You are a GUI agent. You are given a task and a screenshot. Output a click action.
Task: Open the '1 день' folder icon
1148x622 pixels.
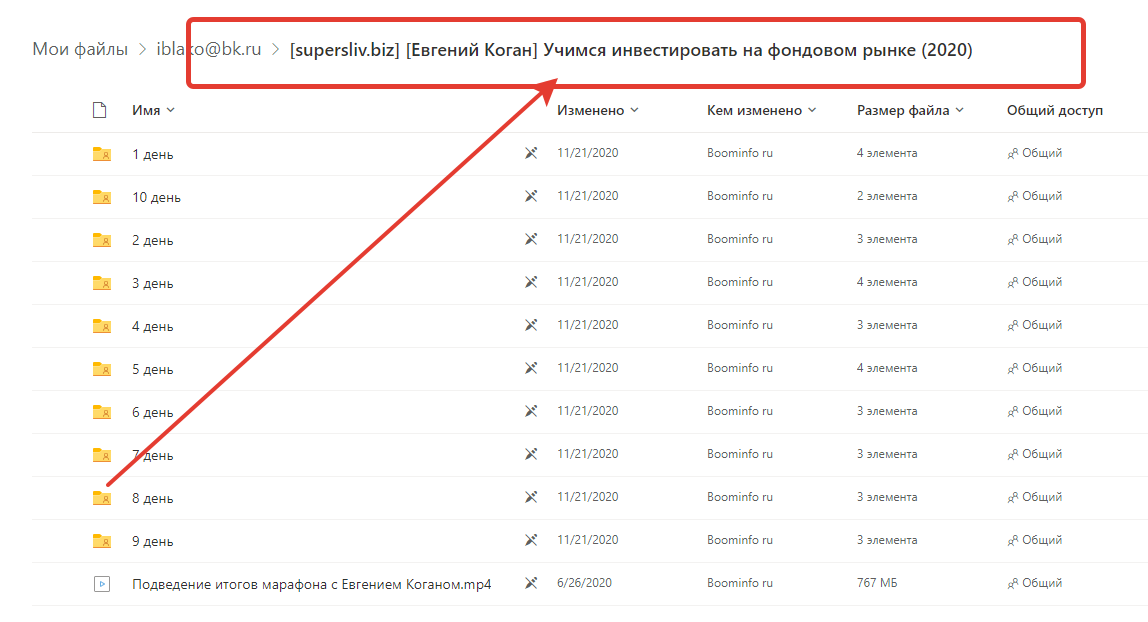(x=102, y=154)
